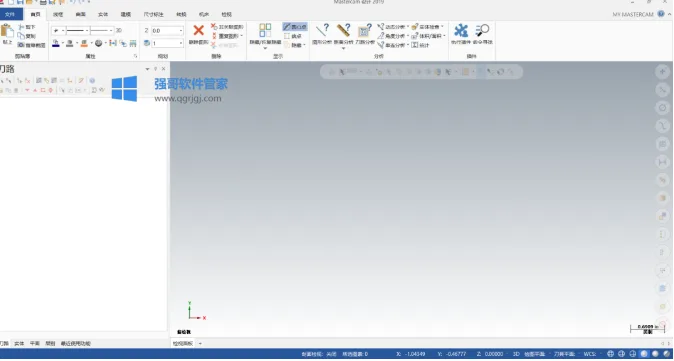Click the solid check icon
This screenshot has width=674, height=361.
tap(415, 27)
